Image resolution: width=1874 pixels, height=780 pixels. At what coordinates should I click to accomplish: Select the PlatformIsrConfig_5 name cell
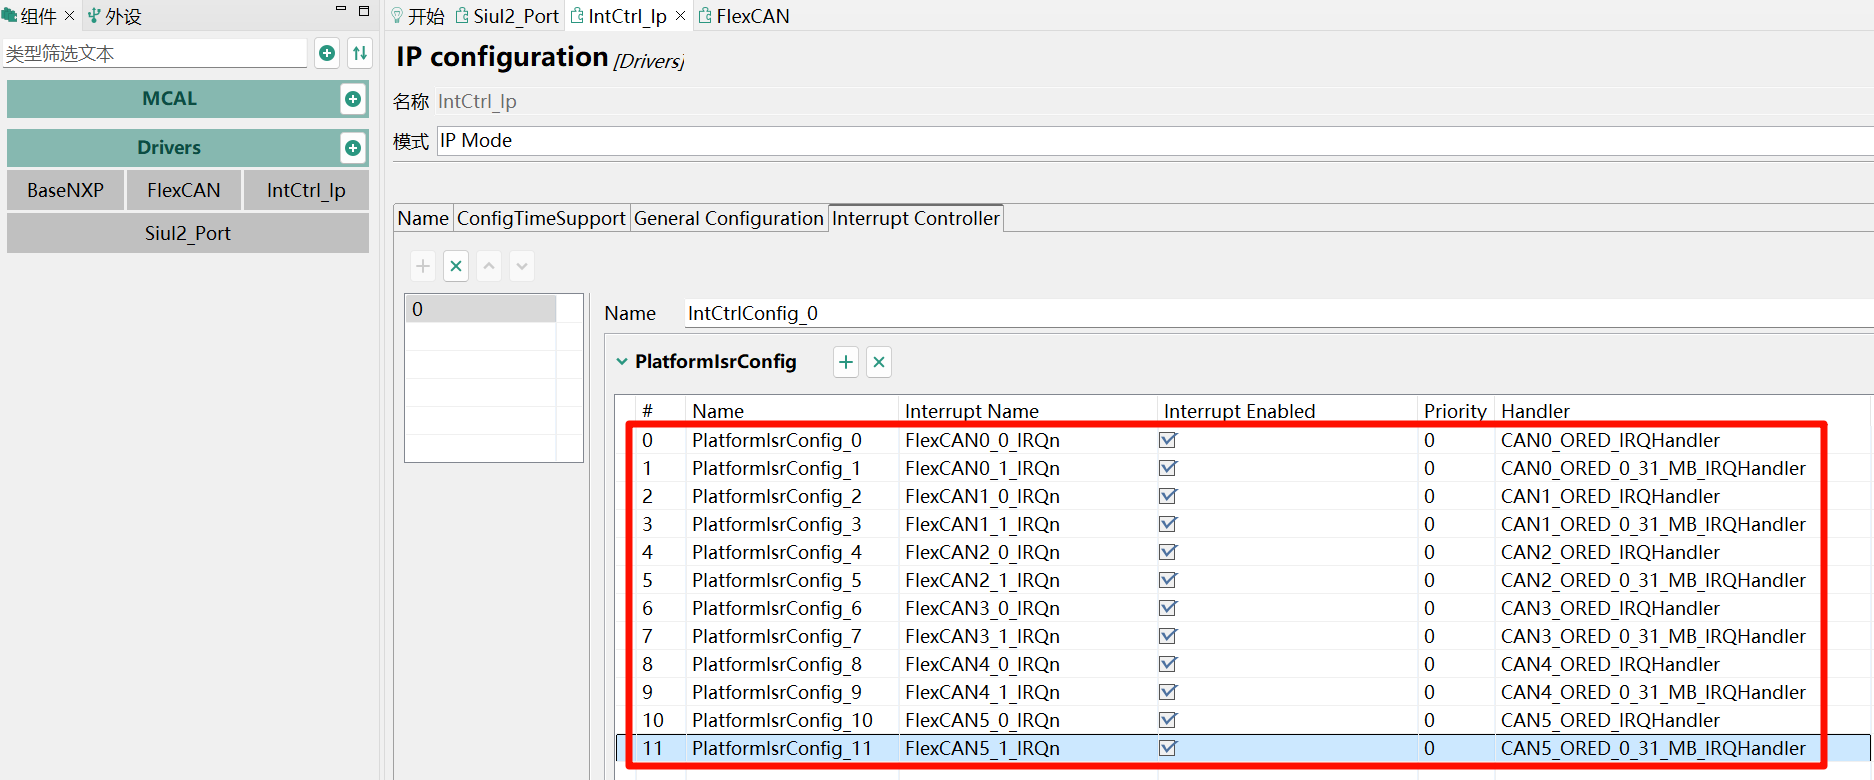click(x=777, y=580)
